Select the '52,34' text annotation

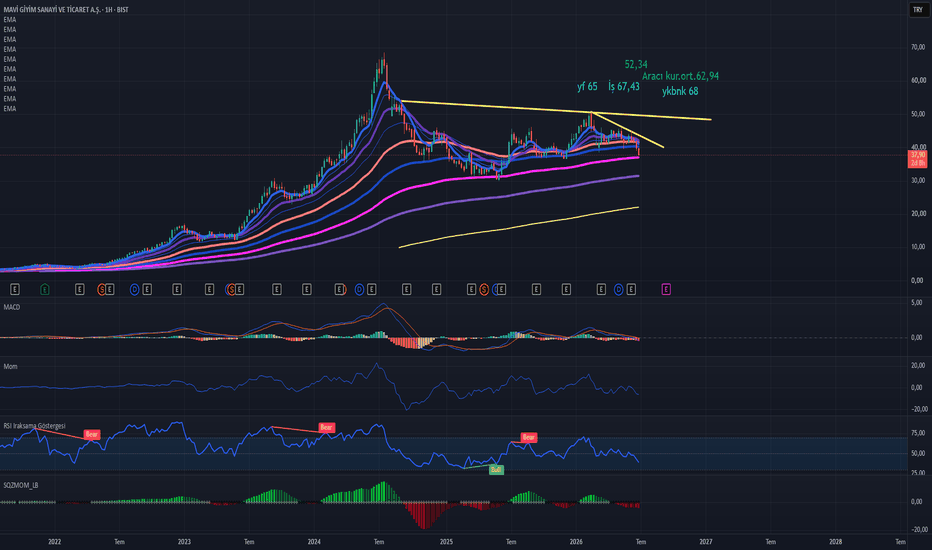[636, 64]
